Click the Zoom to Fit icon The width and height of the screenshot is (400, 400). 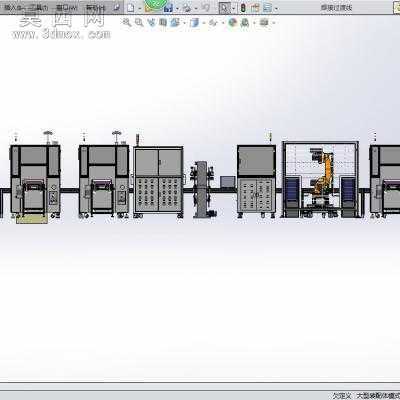(x=127, y=22)
